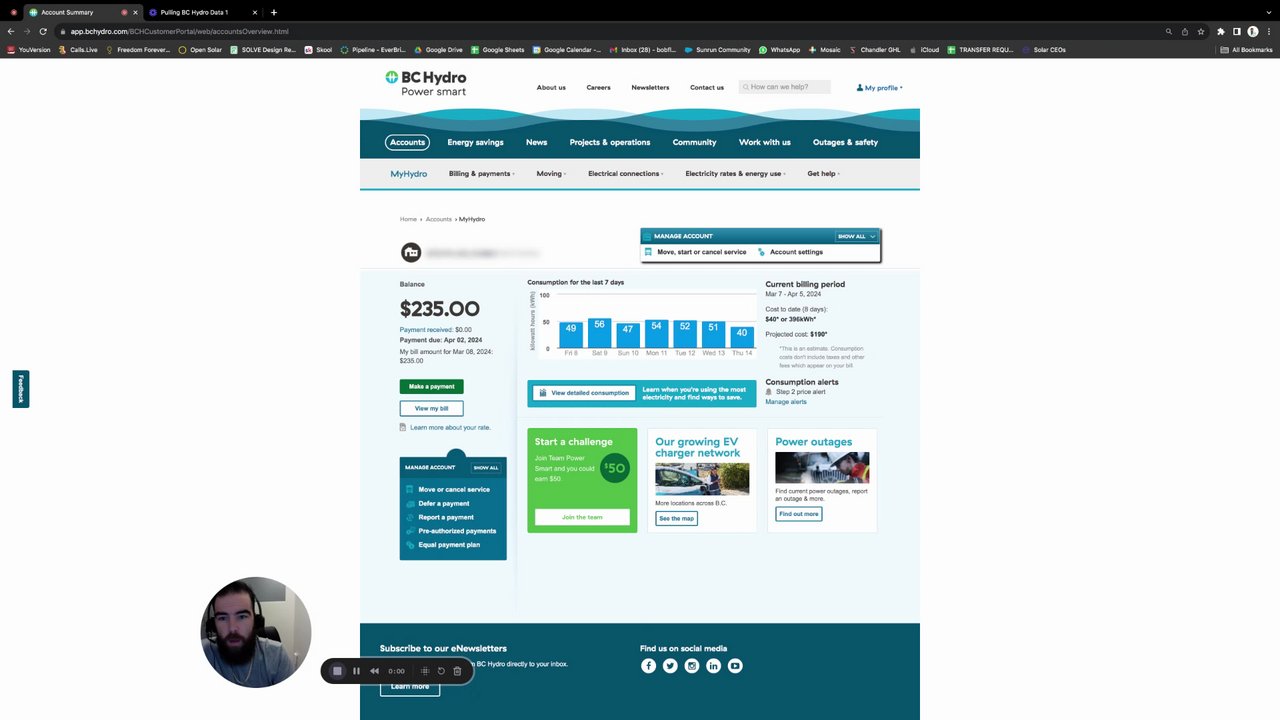Open the About us header link
Image resolution: width=1280 pixels, height=720 pixels.
(x=551, y=87)
